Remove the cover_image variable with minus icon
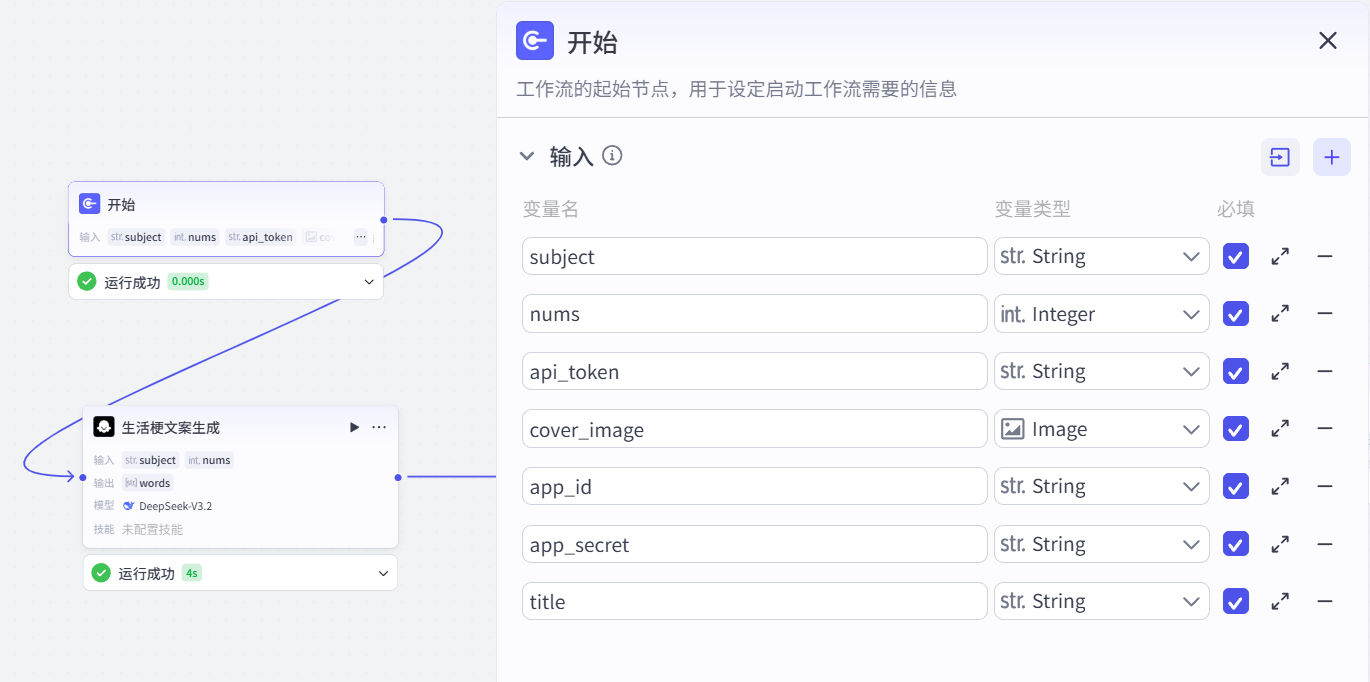The image size is (1370, 682). pyautogui.click(x=1325, y=429)
